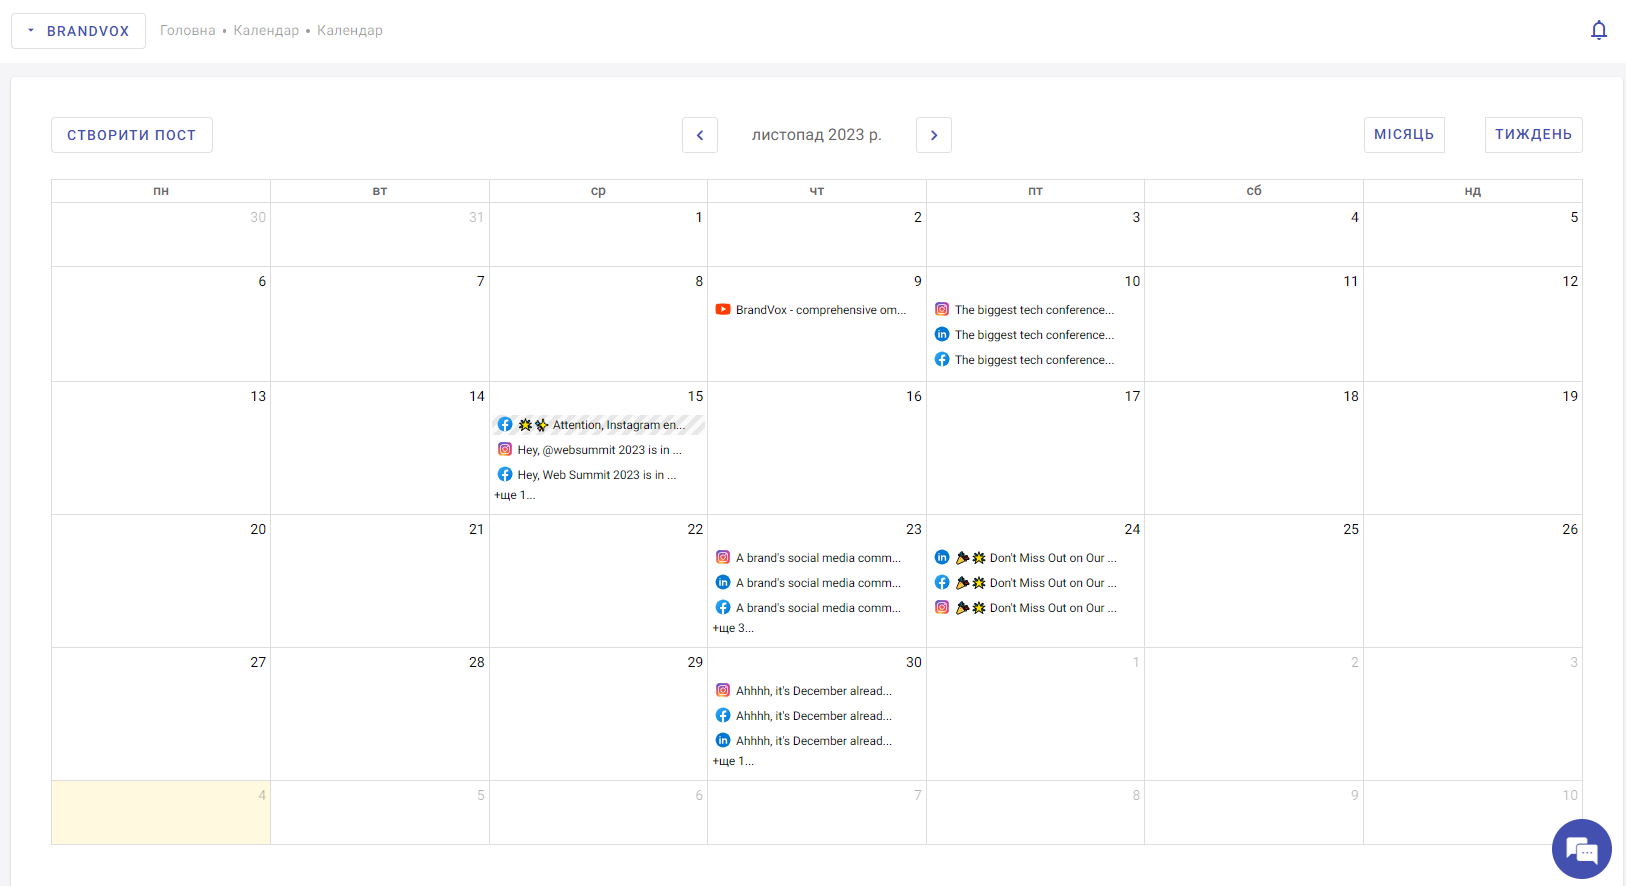Open Hey, Web Summit 2023 post text
Viewport: 1626px width, 886px height.
tap(597, 475)
